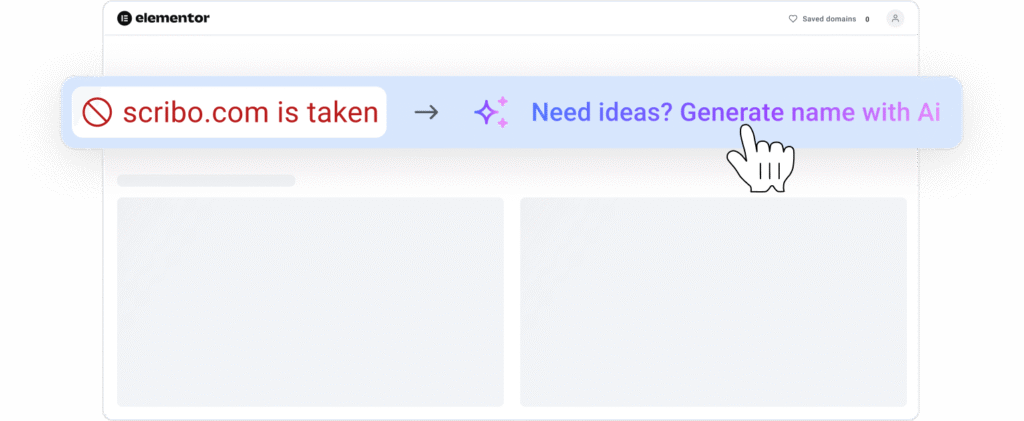The width and height of the screenshot is (1024, 421).
Task: Click the grey loading heading bar
Action: pyautogui.click(x=206, y=181)
